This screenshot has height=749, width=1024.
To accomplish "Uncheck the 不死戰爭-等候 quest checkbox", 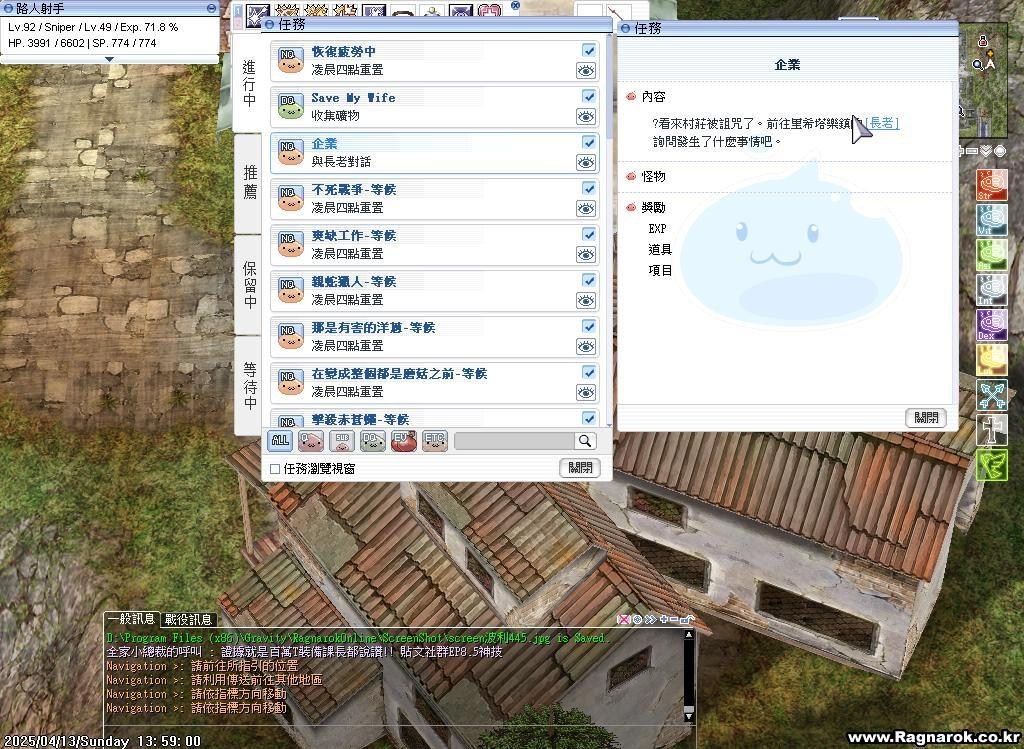I will [589, 189].
